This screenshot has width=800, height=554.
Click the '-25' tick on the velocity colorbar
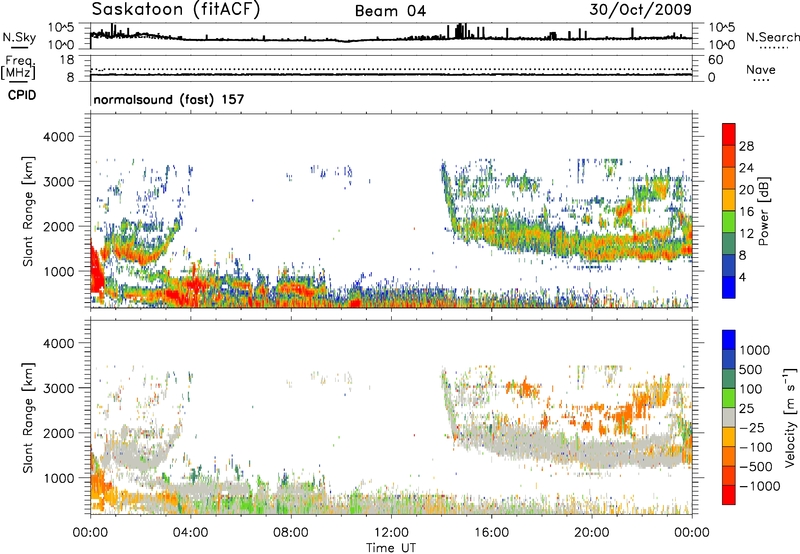tap(752, 428)
